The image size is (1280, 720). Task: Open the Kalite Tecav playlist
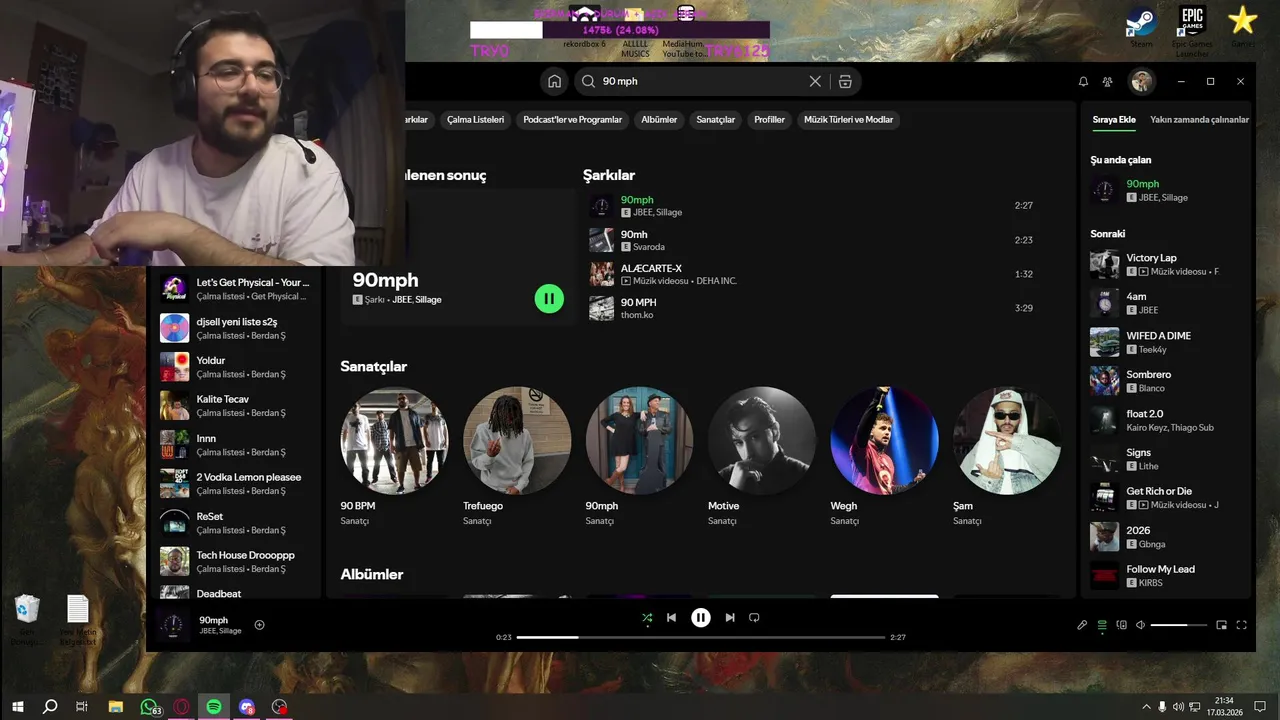pos(235,406)
